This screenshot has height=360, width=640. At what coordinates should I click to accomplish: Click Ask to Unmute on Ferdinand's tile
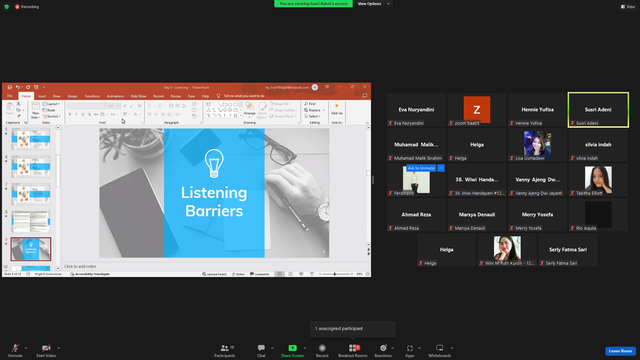[421, 168]
